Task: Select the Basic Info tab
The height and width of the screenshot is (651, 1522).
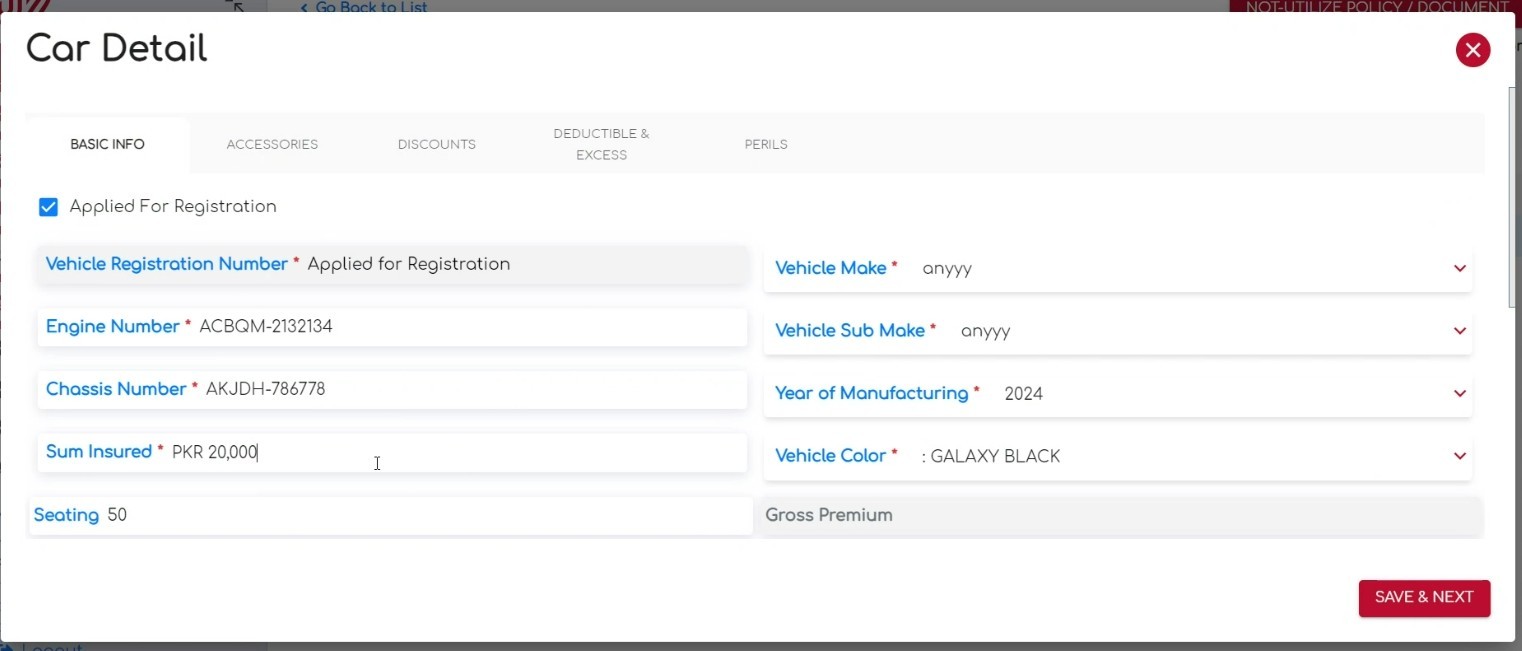Action: pyautogui.click(x=107, y=145)
